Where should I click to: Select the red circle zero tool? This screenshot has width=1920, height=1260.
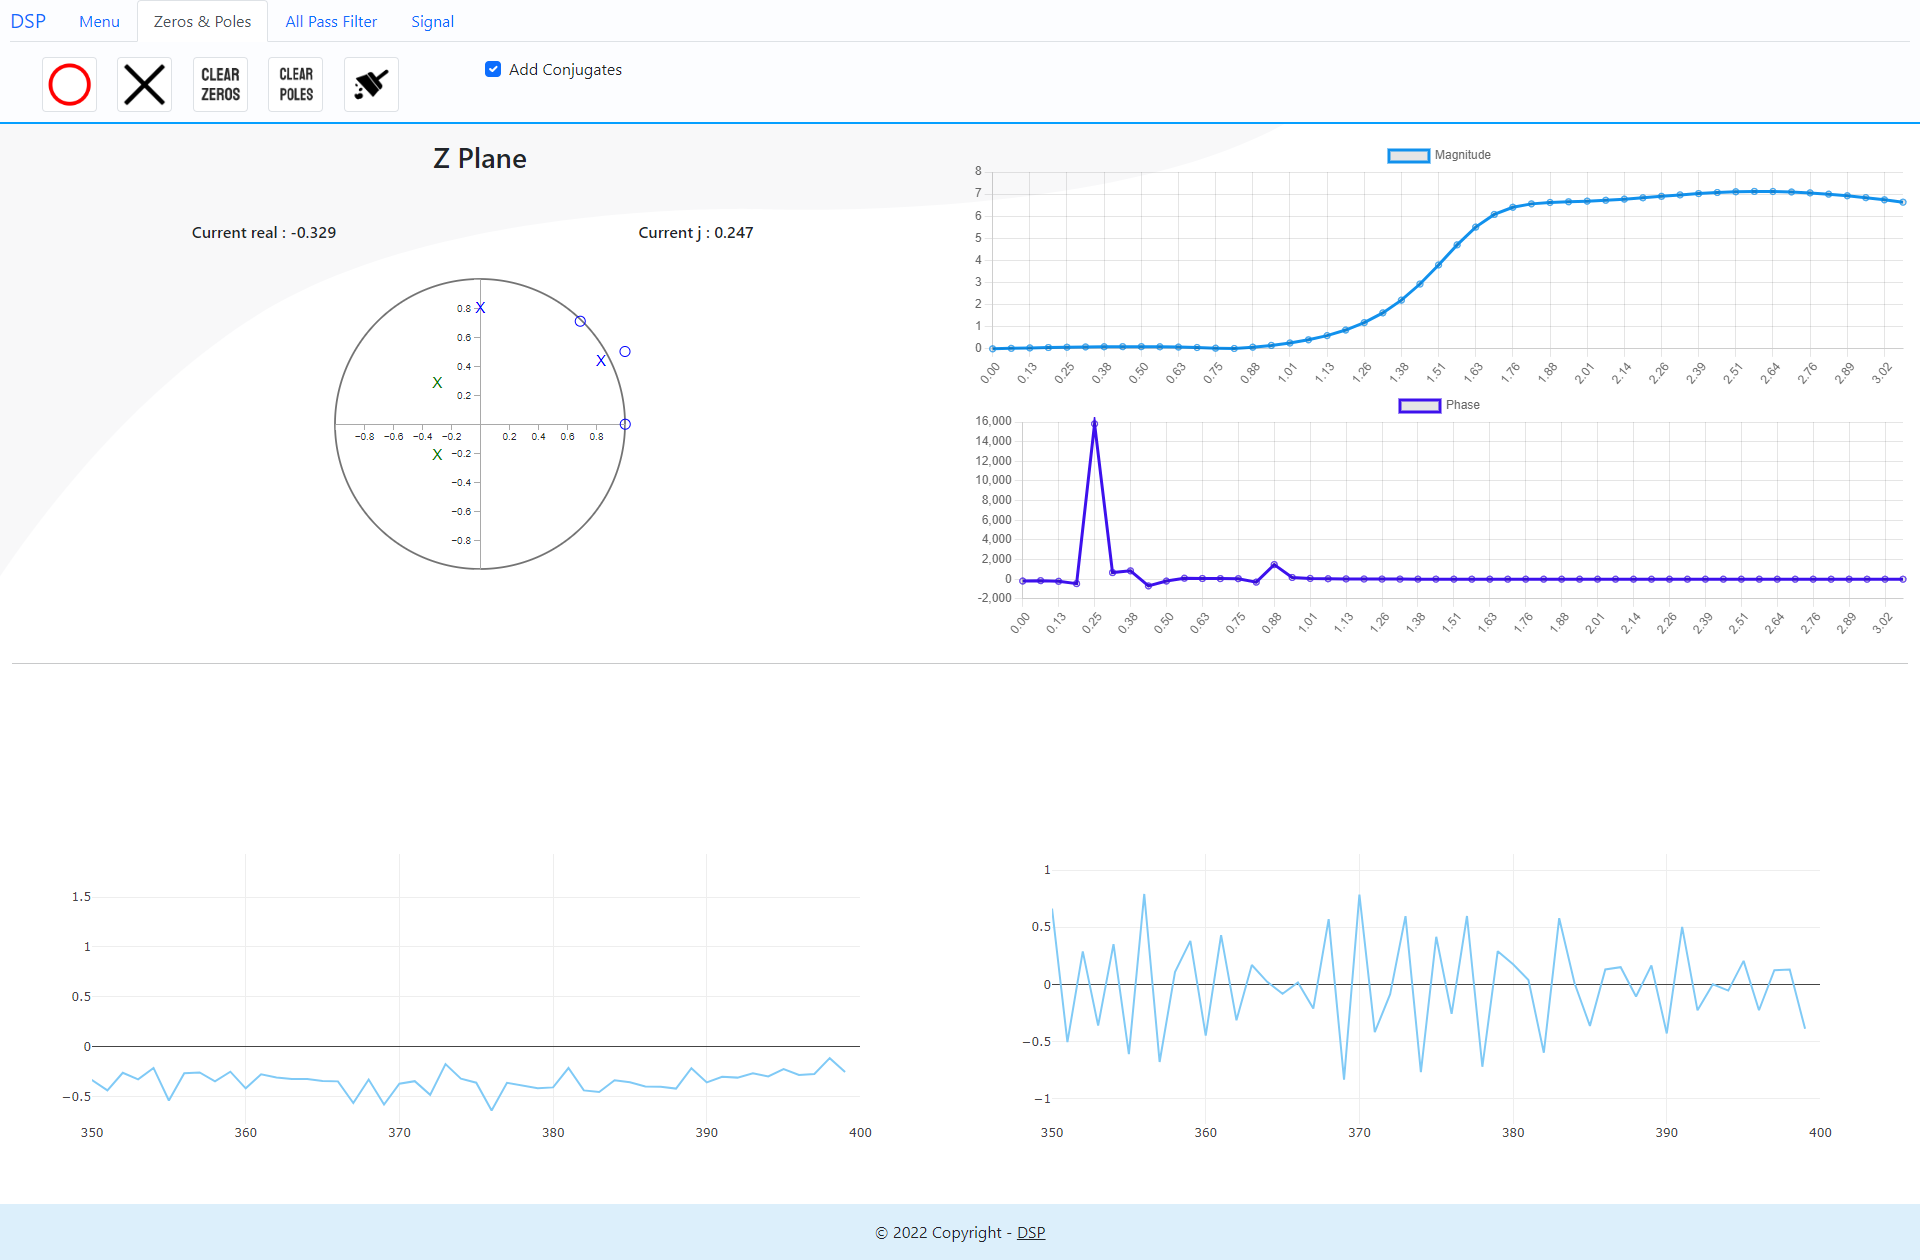tap(69, 84)
